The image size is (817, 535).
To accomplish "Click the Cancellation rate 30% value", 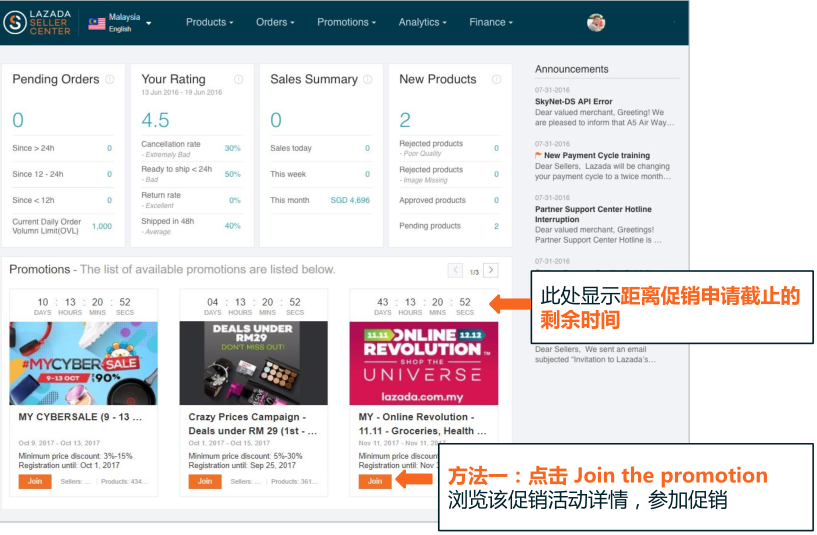I will click(232, 148).
